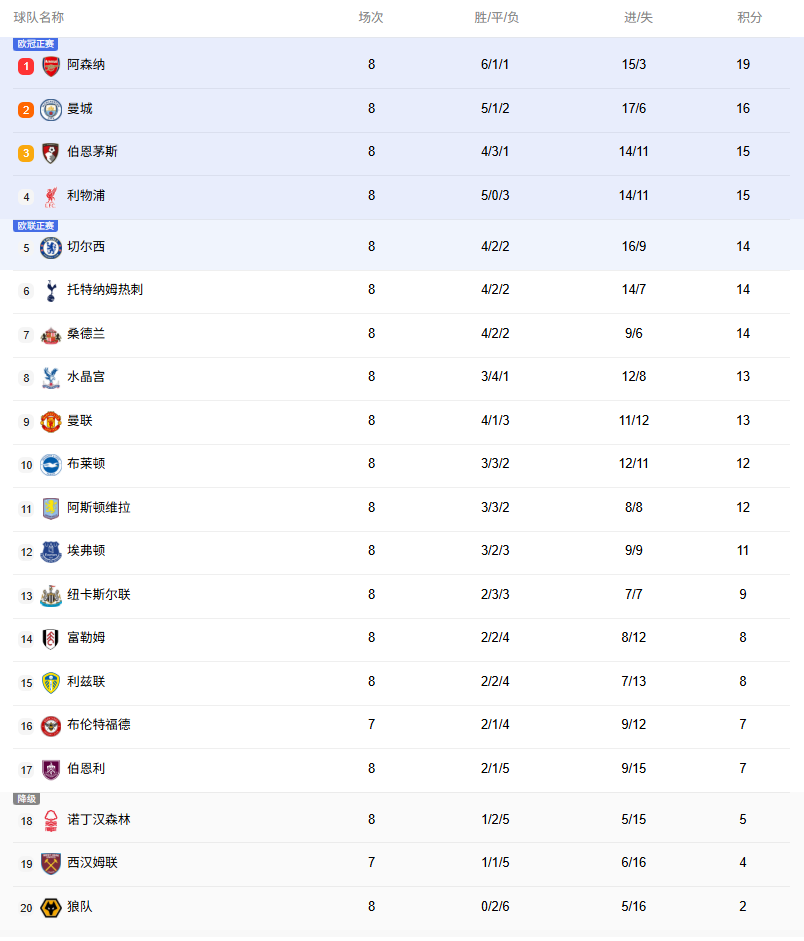Image resolution: width=804 pixels, height=941 pixels.
Task: Click the 欧冠正赛 zone label
Action: click(x=36, y=44)
